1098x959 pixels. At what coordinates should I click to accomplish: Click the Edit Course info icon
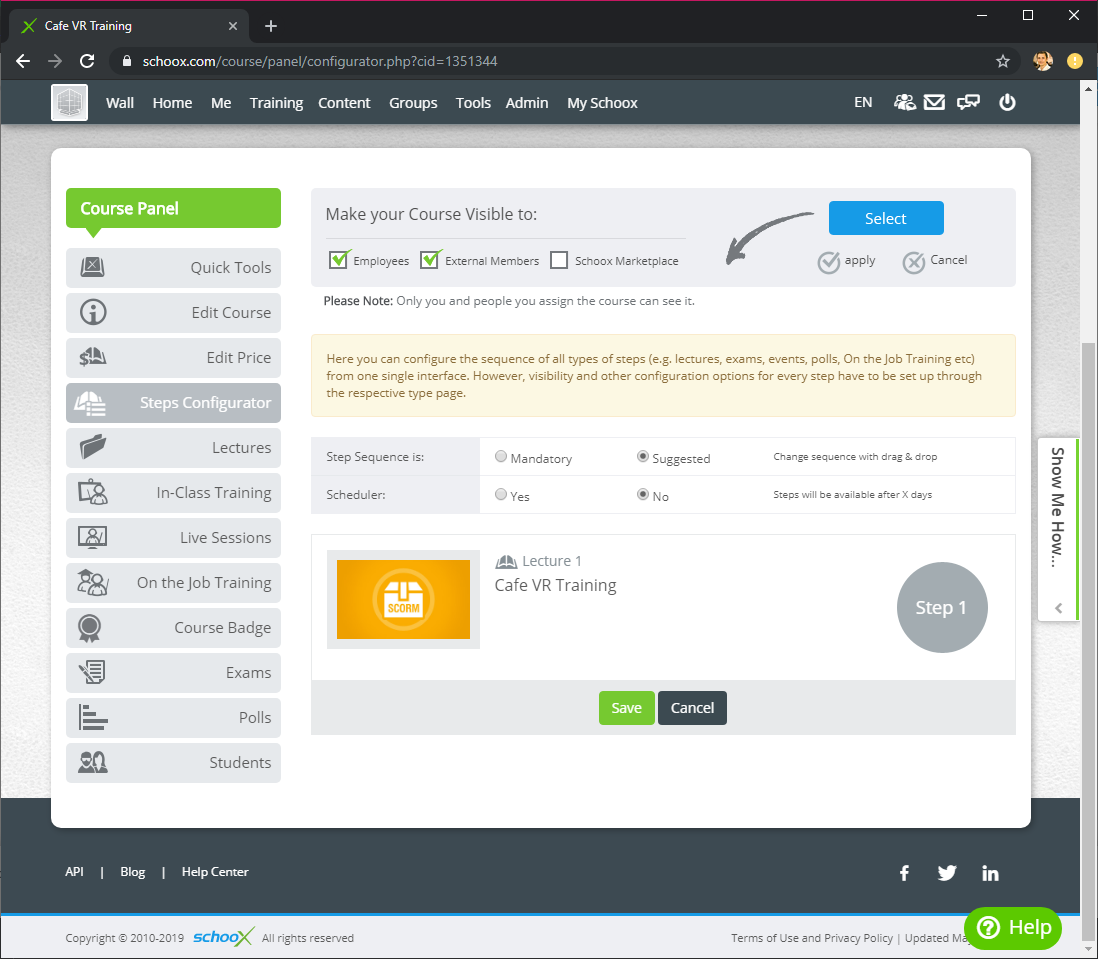tap(92, 312)
